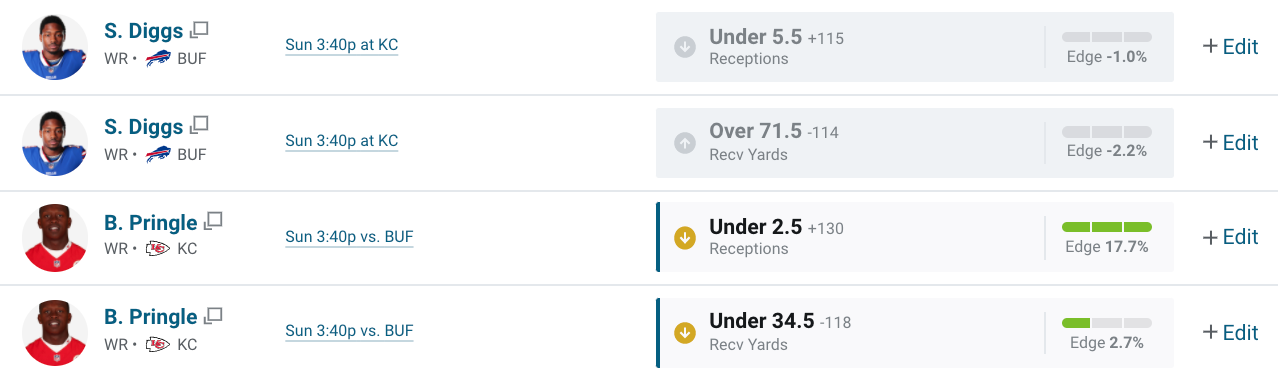Click down-arrow icon on Under 5.5 Receptions
Screen dimensions: 1278x378
click(x=685, y=47)
